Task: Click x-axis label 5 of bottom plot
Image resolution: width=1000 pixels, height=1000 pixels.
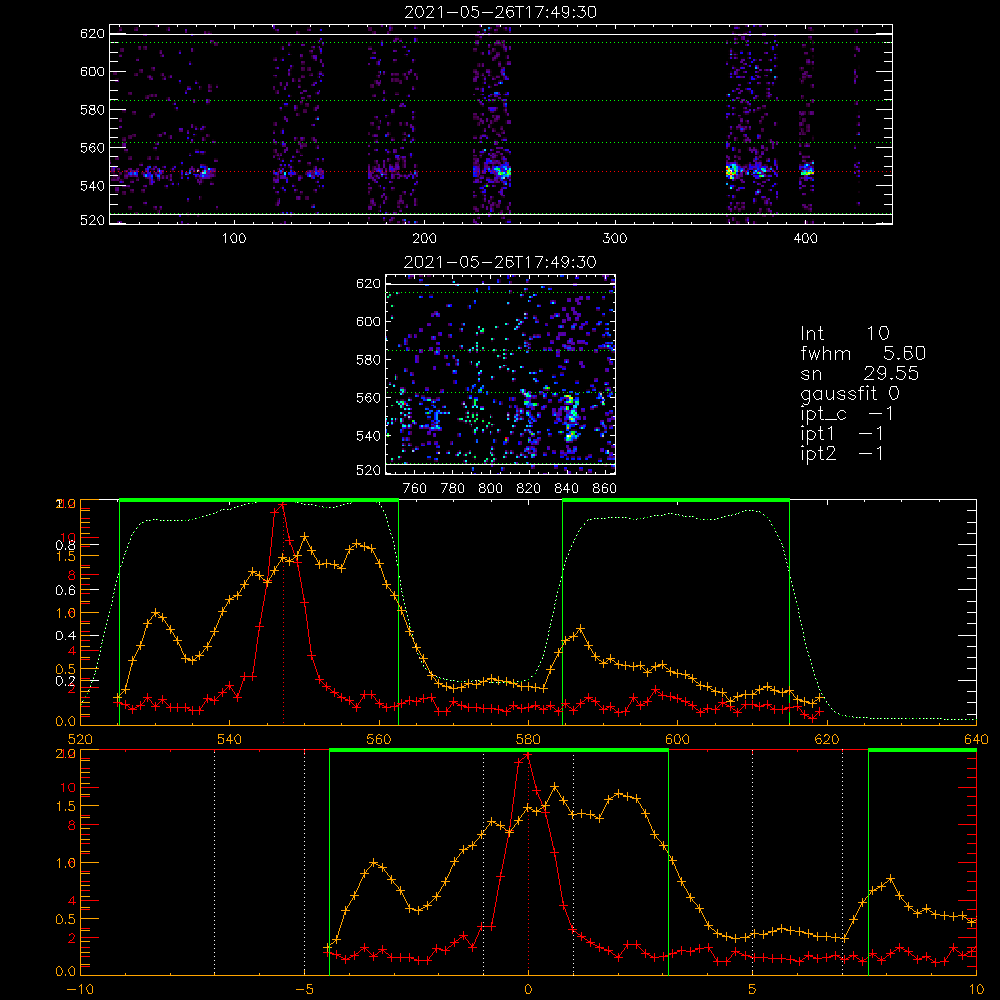Action: click(753, 989)
